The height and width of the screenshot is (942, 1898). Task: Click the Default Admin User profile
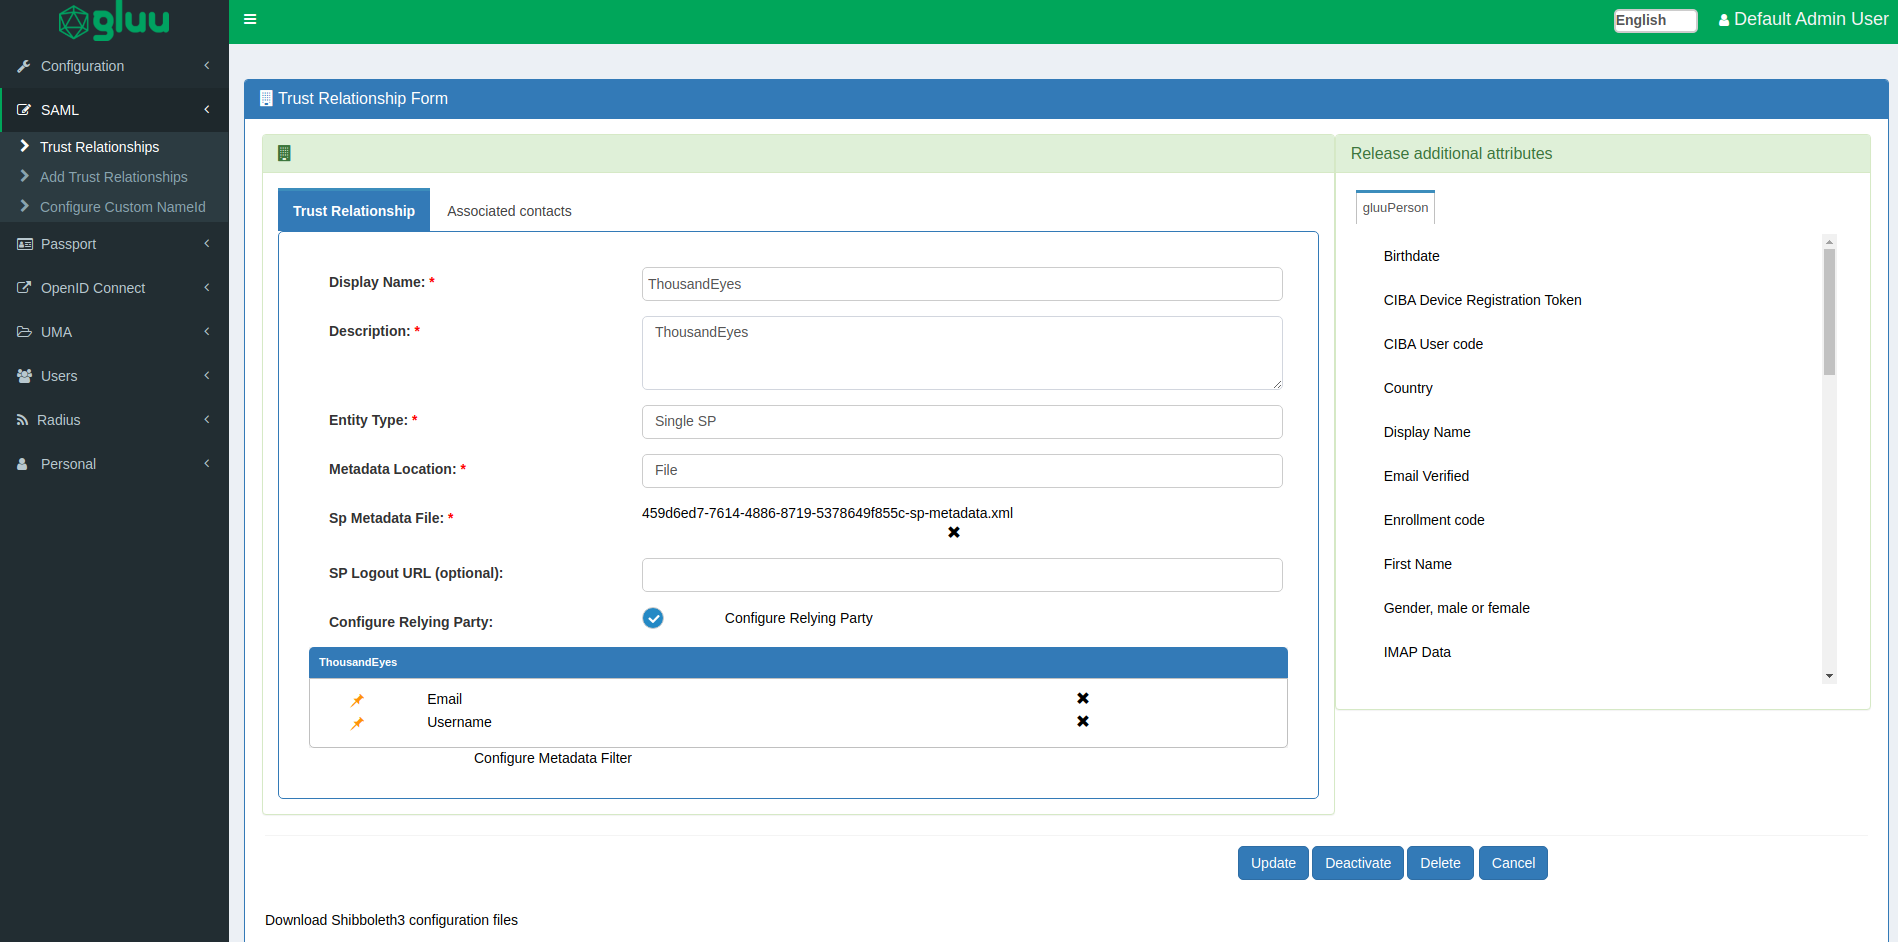[1802, 19]
